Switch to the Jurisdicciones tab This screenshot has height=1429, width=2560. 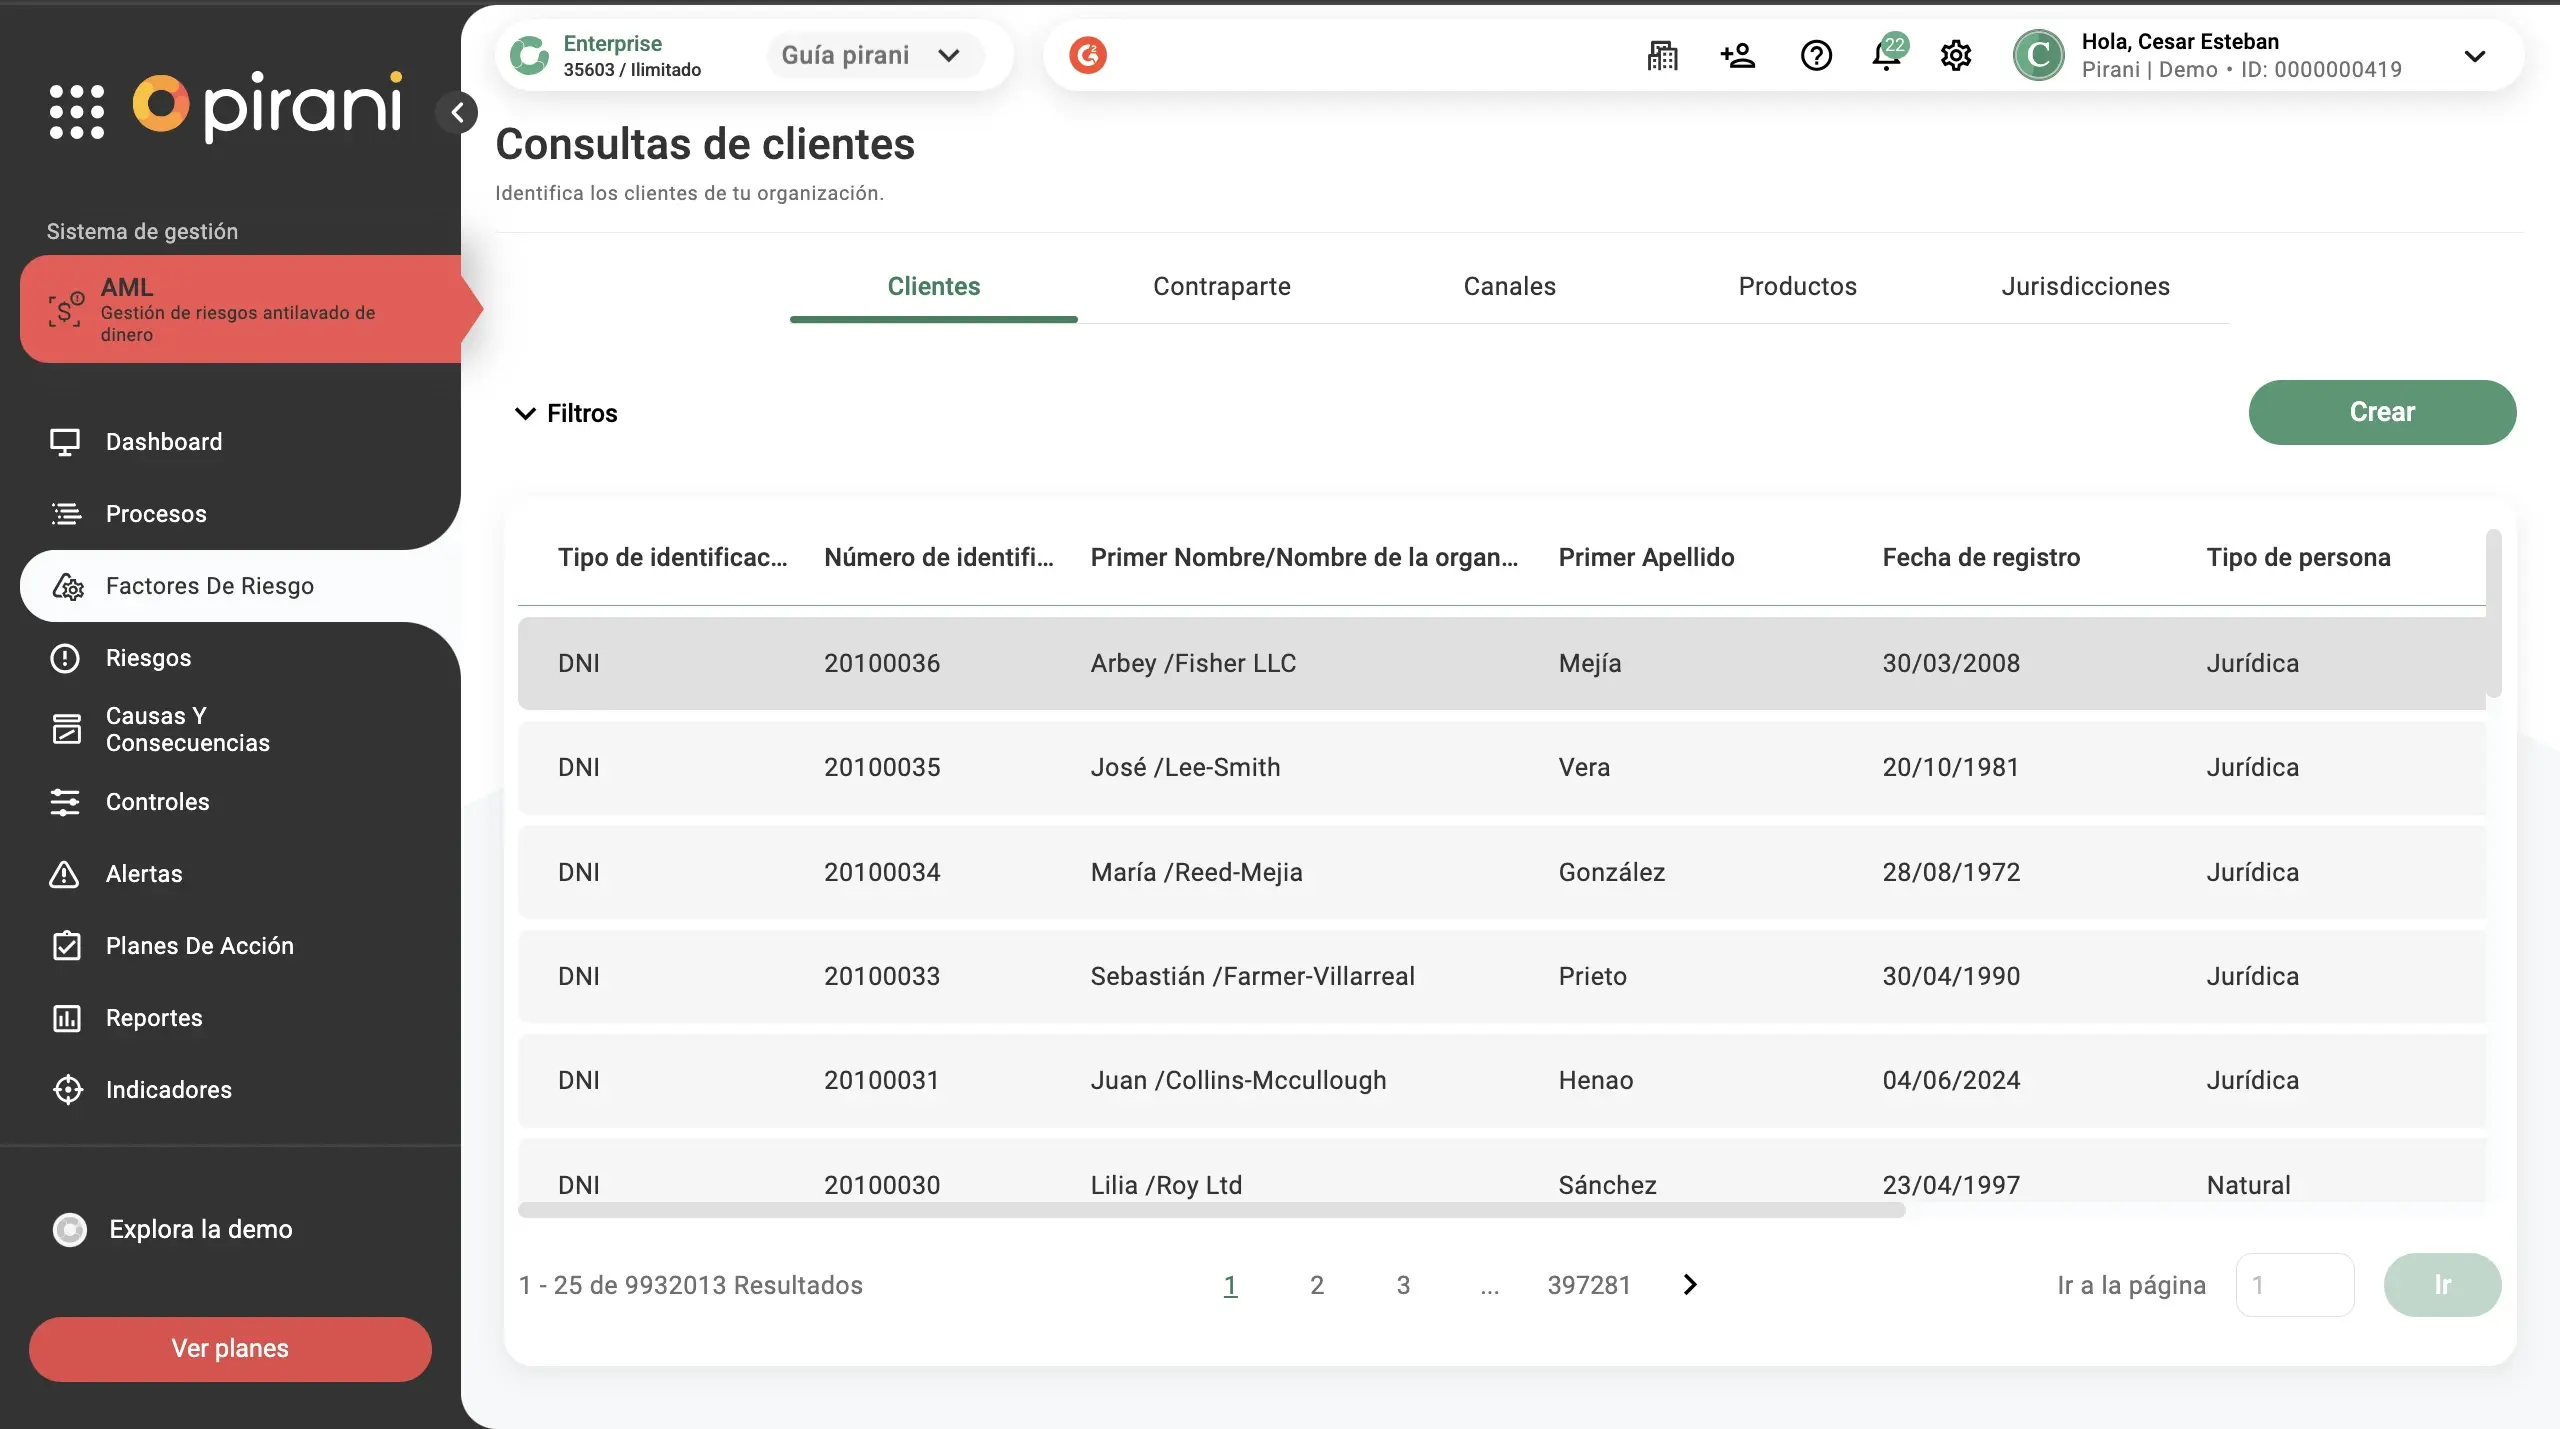(2085, 287)
